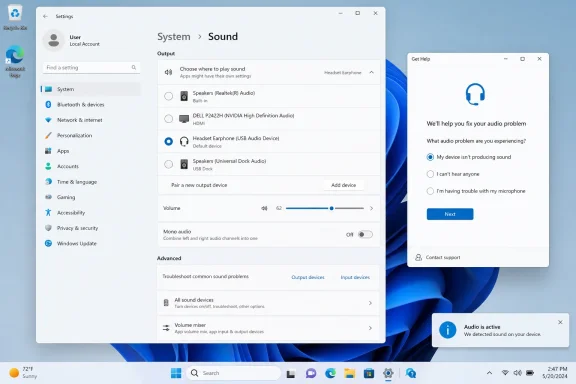Click the Settings gear taskbar icon
The height and width of the screenshot is (384, 576).
[388, 373]
